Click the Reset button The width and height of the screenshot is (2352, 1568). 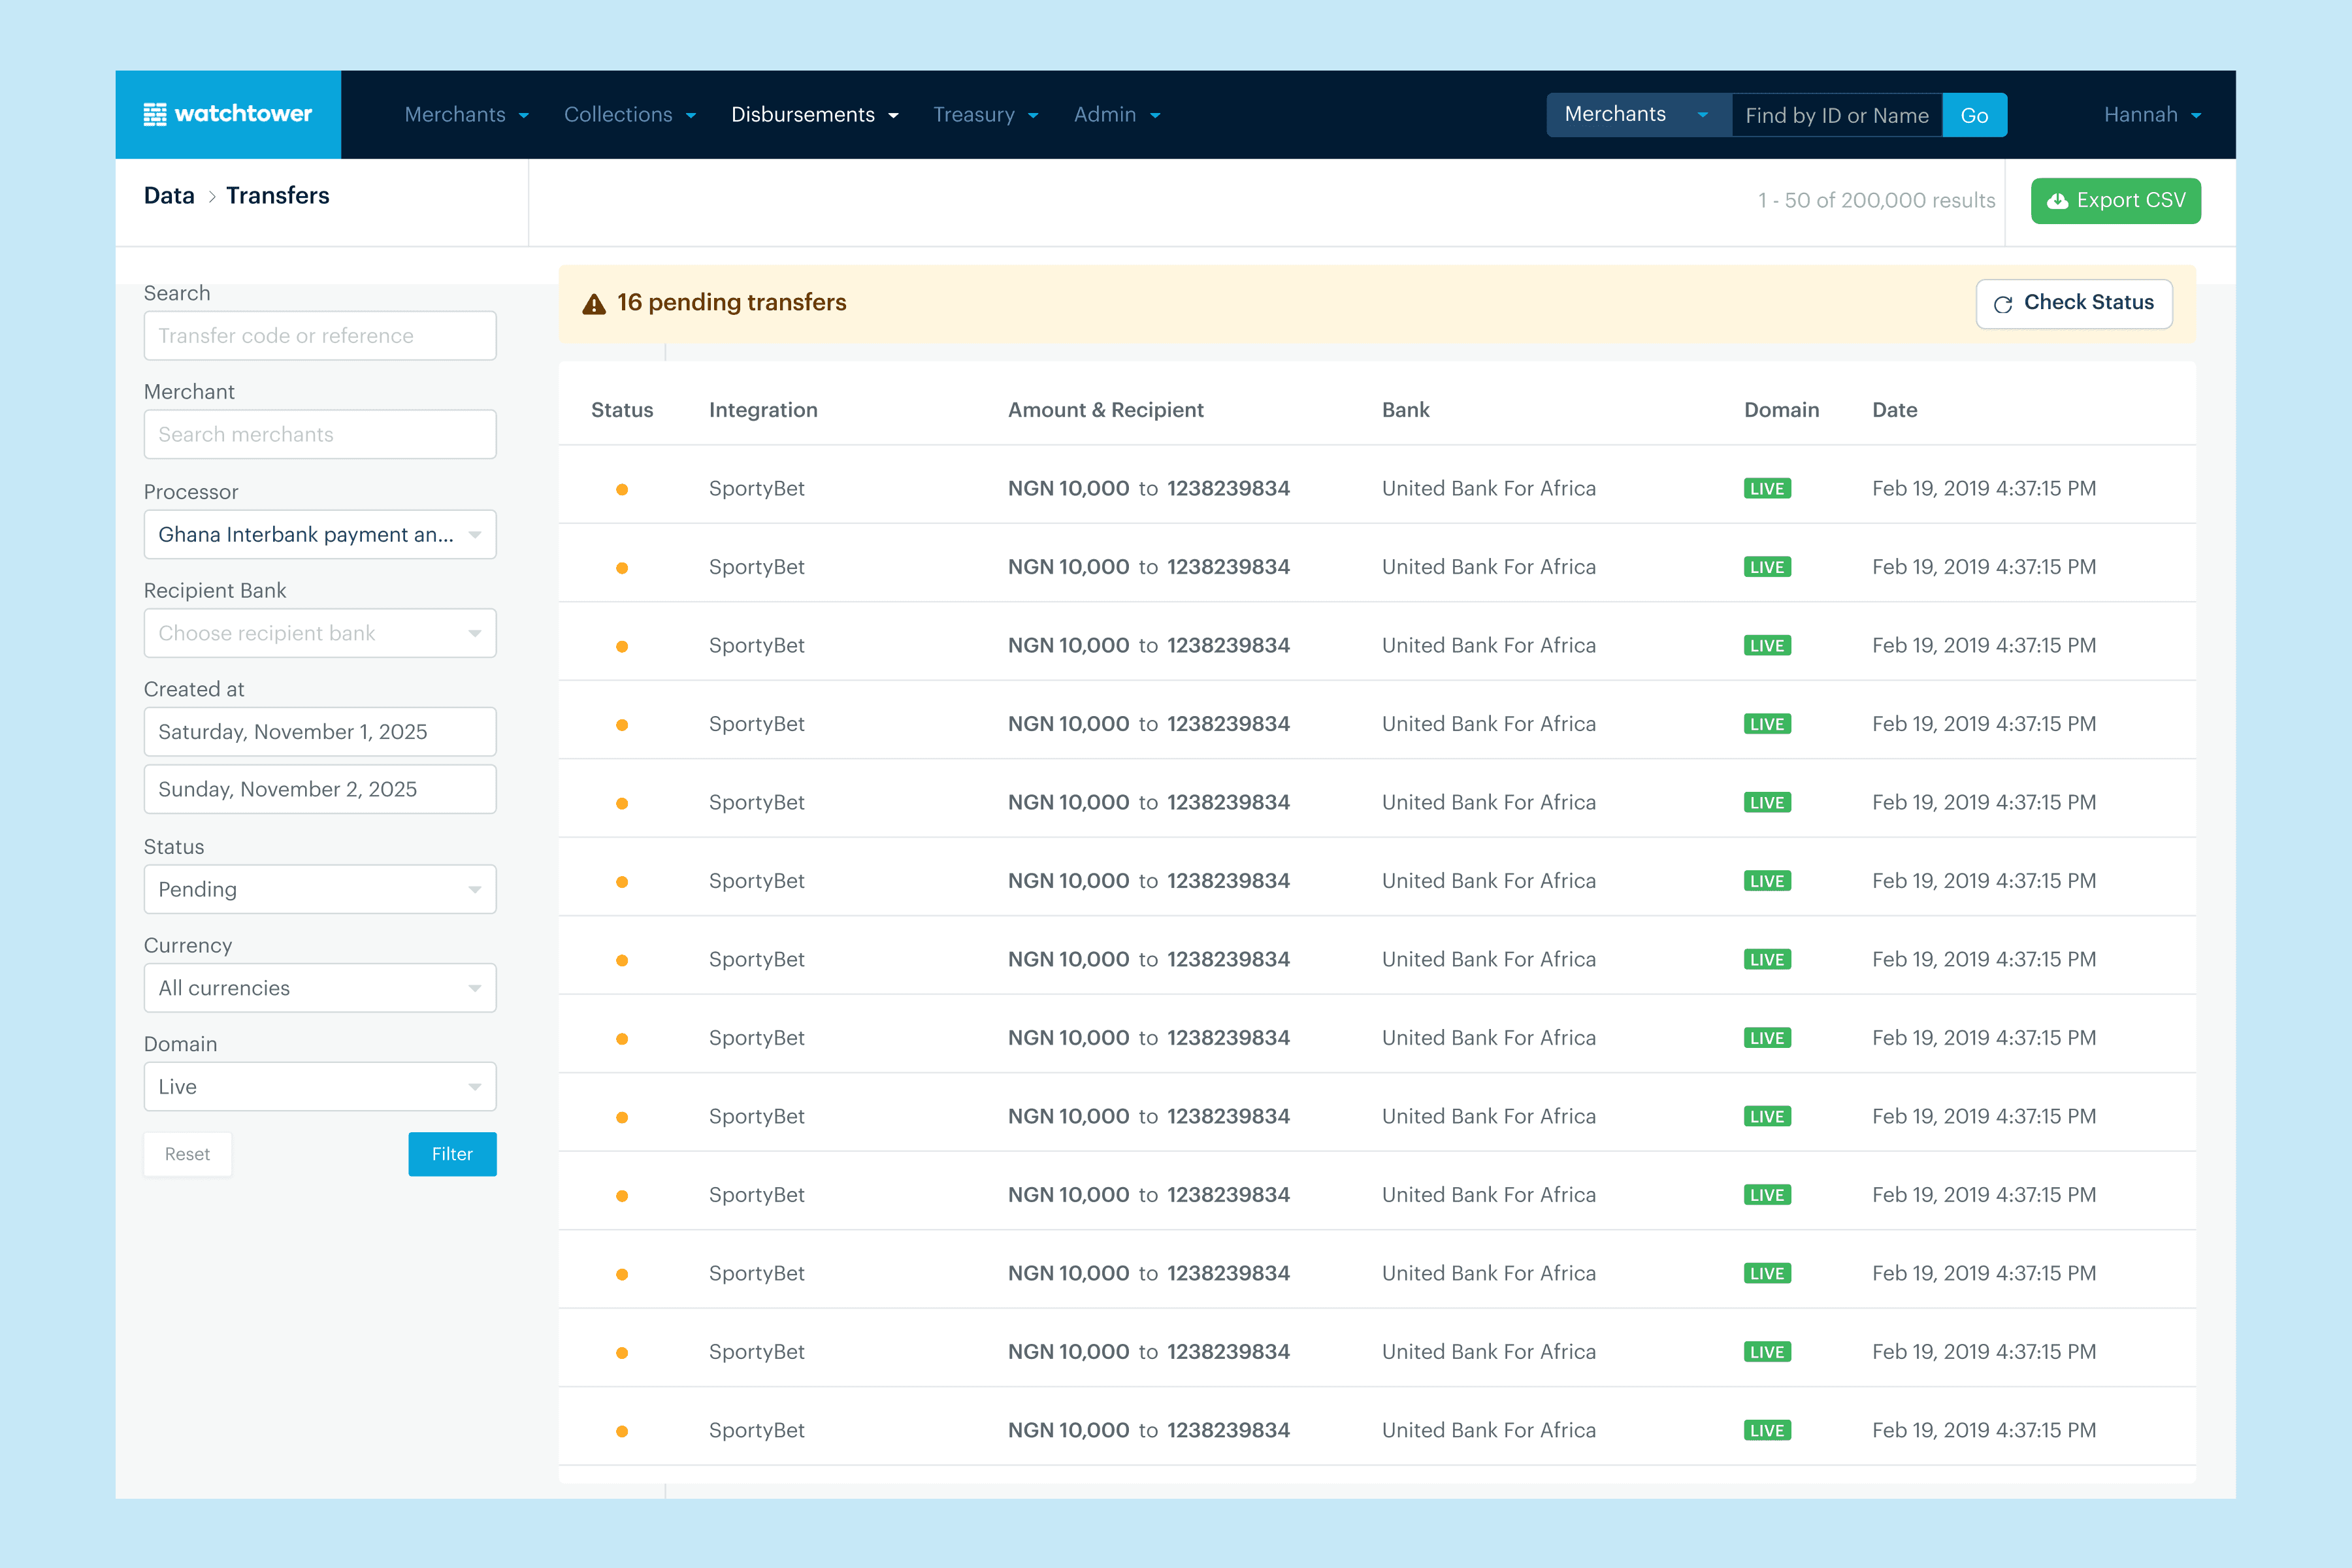tap(187, 1154)
